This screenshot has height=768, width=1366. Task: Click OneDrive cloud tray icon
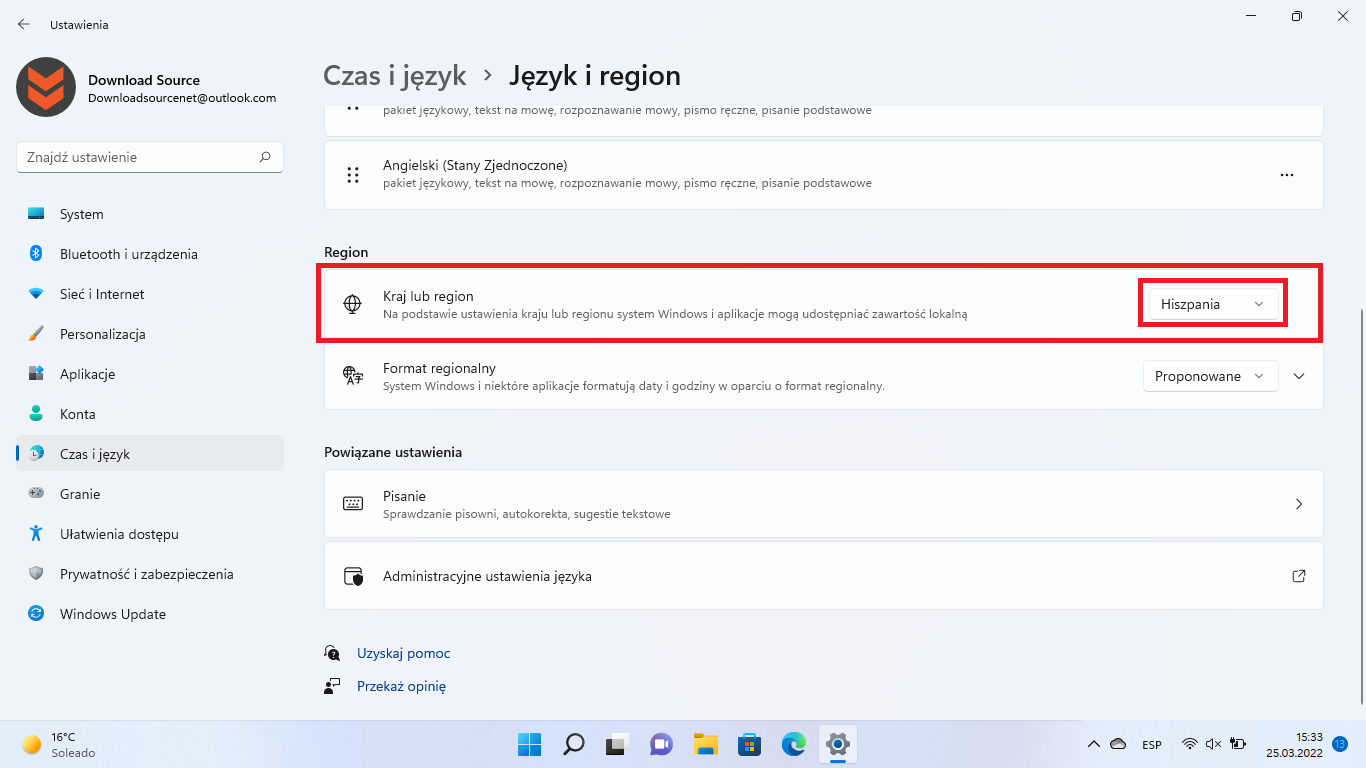tap(1119, 744)
